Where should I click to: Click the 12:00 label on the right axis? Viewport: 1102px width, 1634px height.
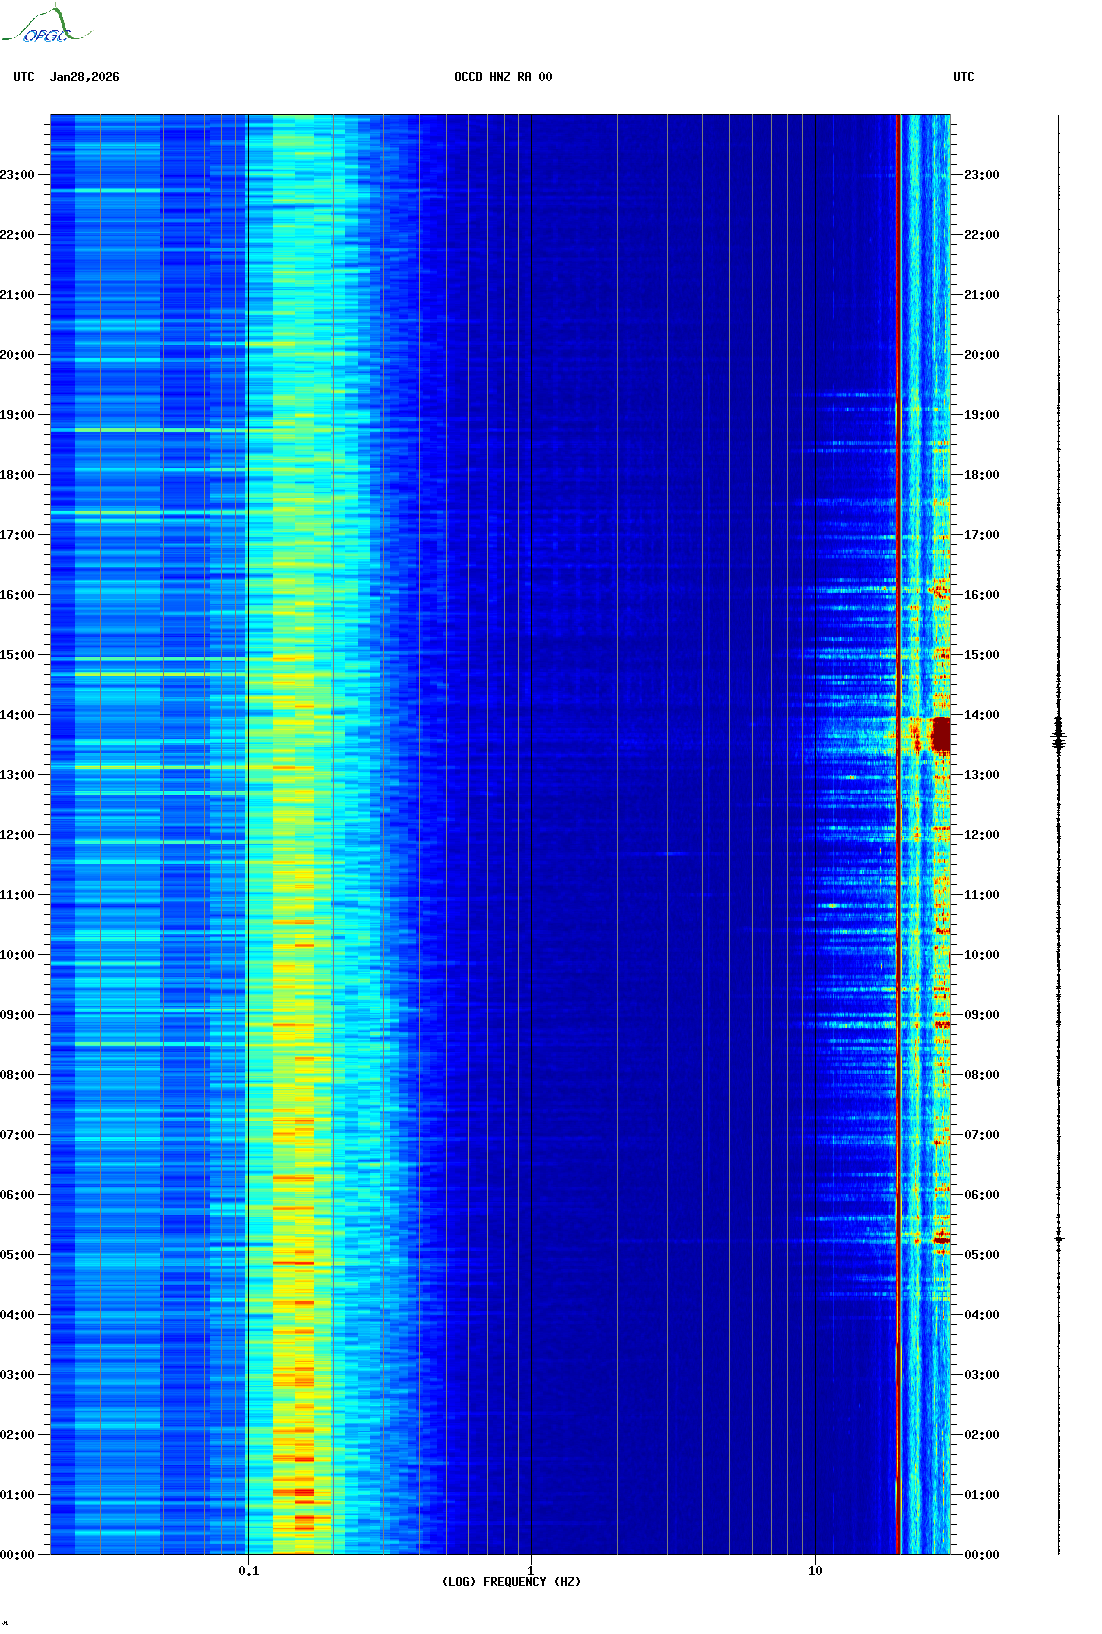click(982, 835)
